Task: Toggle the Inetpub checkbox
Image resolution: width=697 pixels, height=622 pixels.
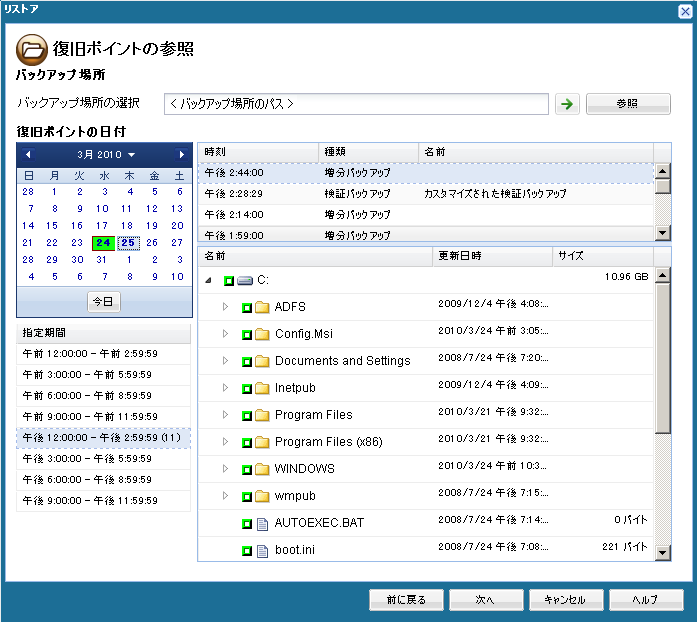Action: pyautogui.click(x=247, y=389)
